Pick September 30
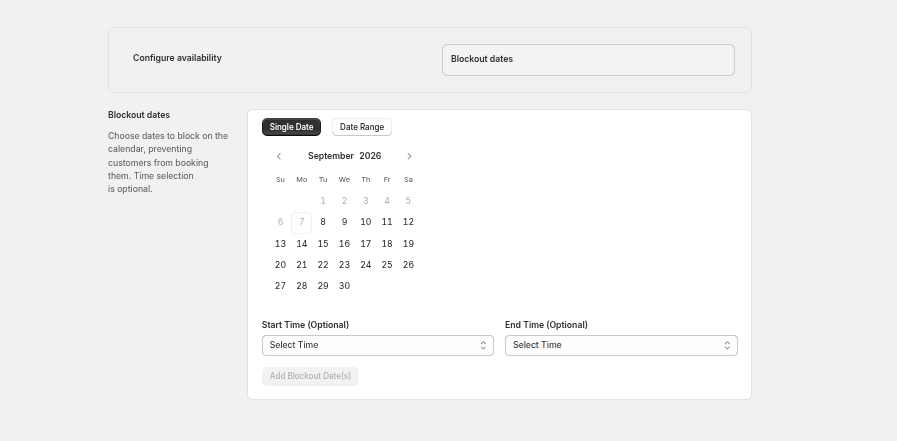The image size is (897, 441). pos(344,286)
